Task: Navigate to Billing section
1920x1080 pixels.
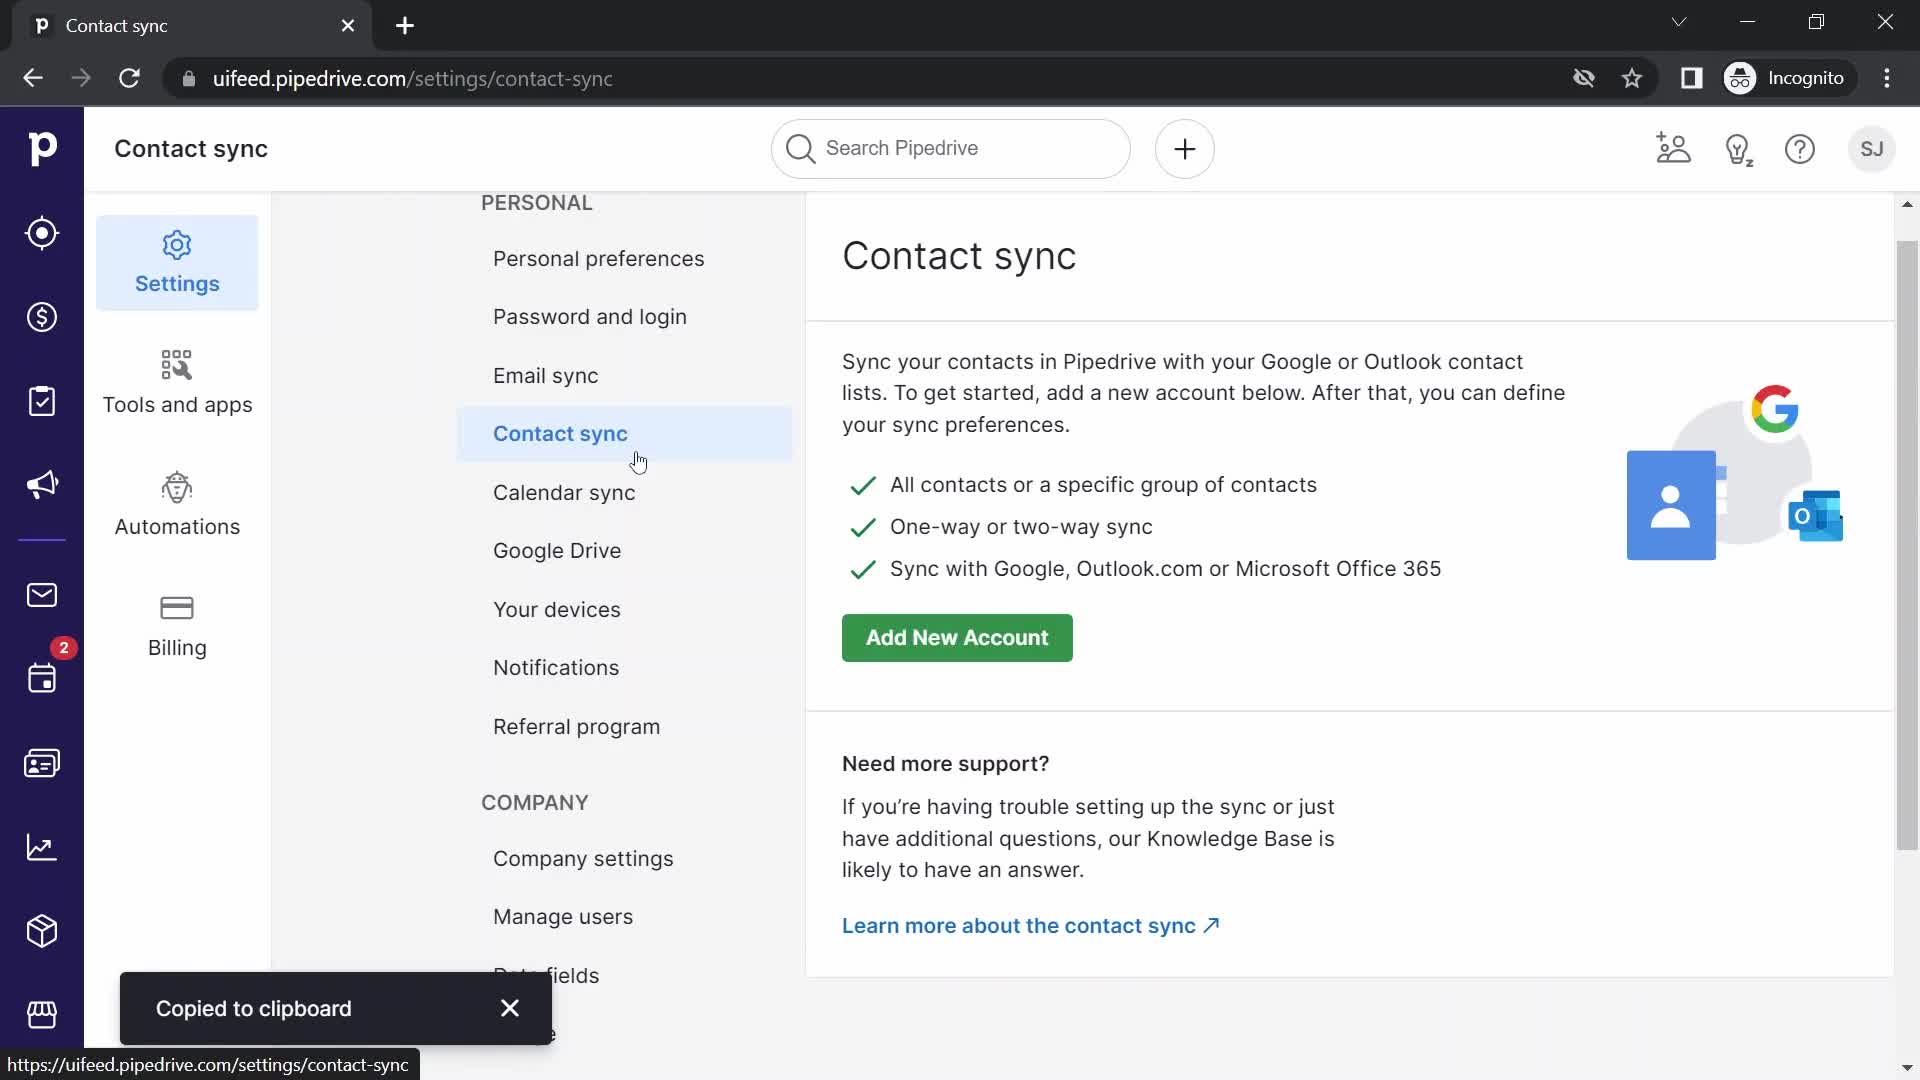Action: (x=177, y=626)
